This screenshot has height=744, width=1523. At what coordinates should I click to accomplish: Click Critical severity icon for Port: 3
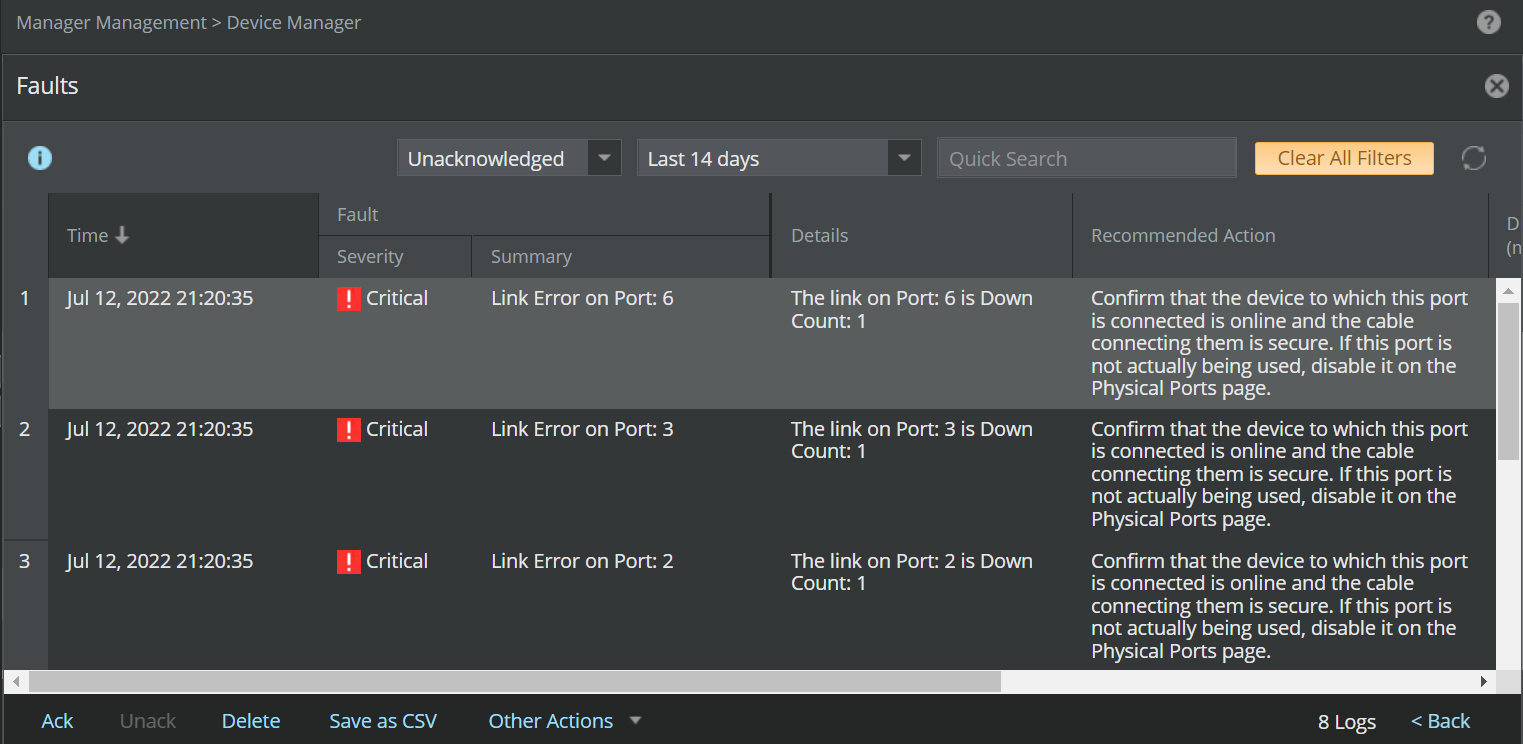[x=348, y=430]
